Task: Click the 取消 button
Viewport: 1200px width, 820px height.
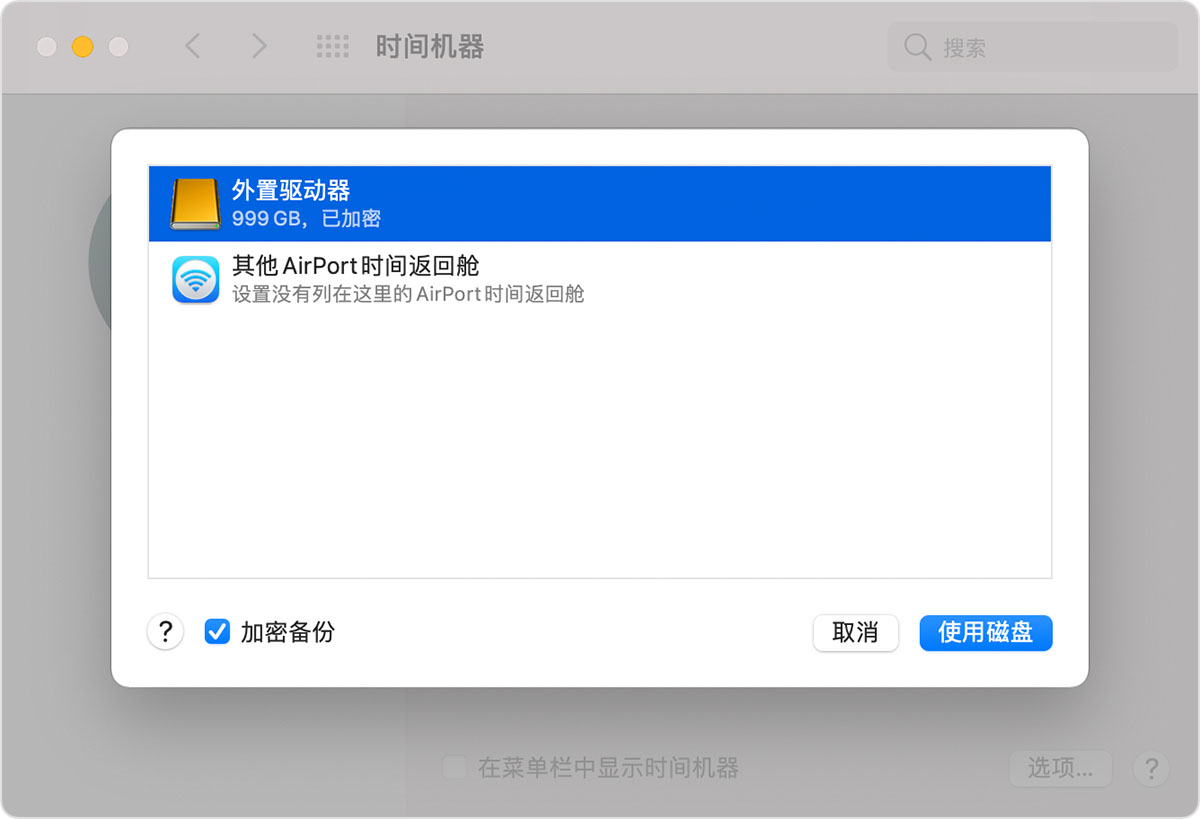Action: pyautogui.click(x=856, y=633)
